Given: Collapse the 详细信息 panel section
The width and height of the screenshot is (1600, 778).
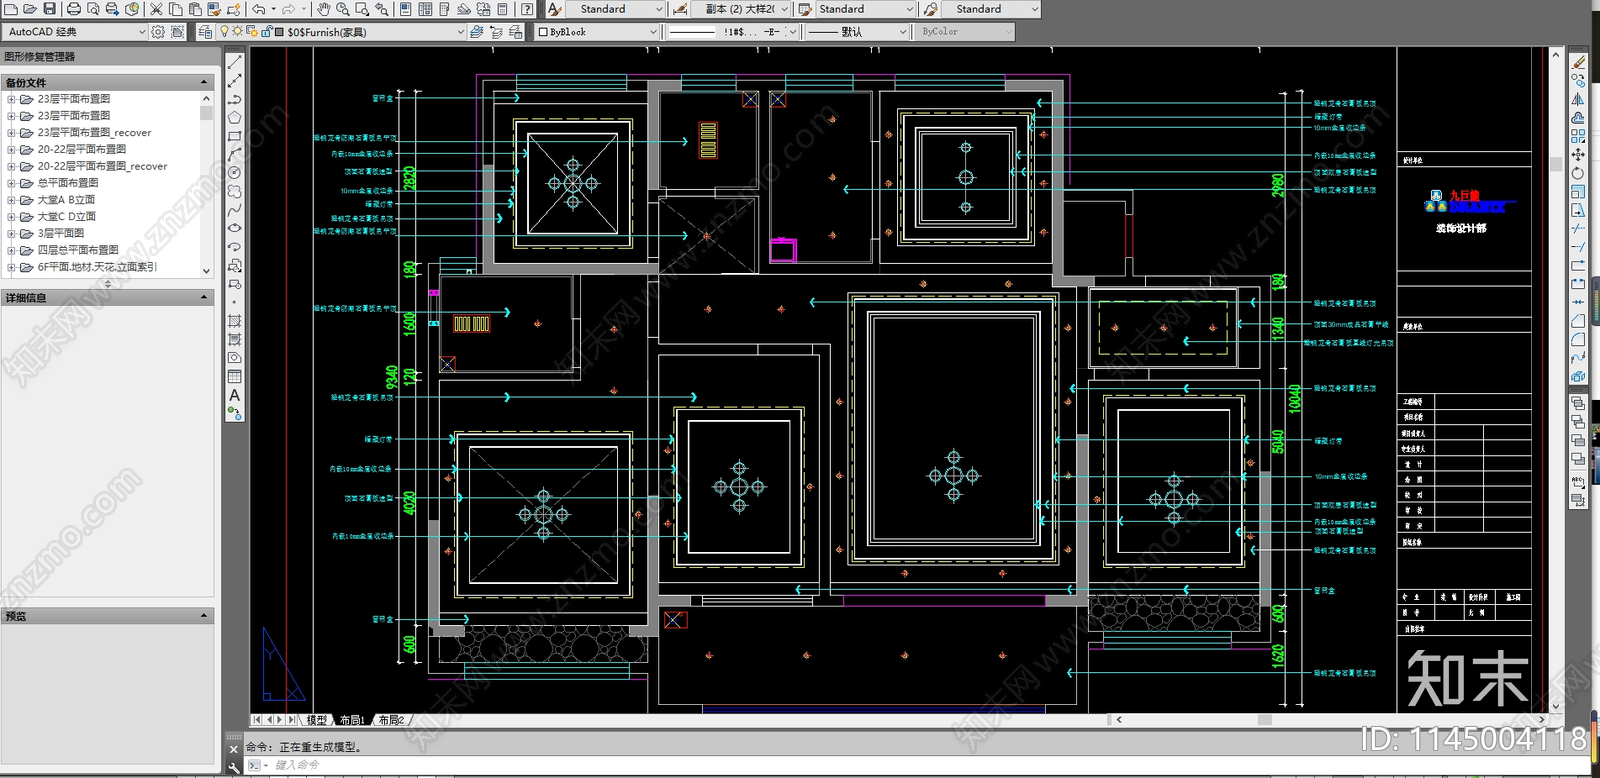Looking at the screenshot, I should [204, 297].
